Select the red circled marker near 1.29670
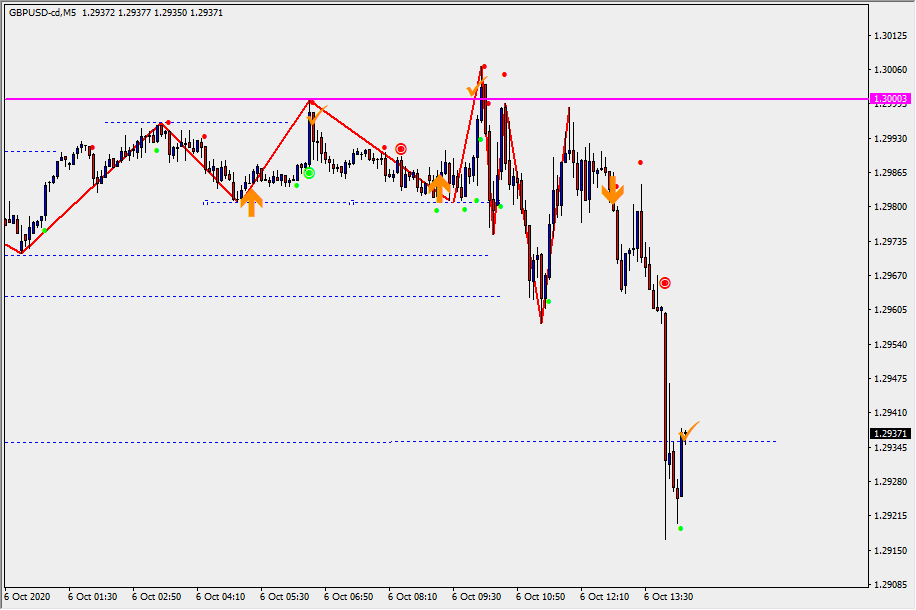The height and width of the screenshot is (610, 916). [x=664, y=283]
